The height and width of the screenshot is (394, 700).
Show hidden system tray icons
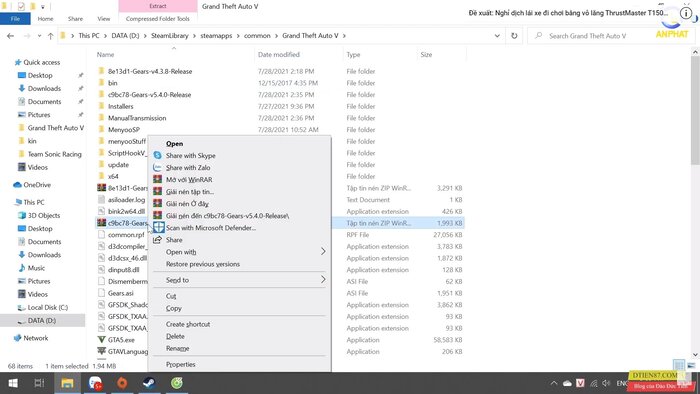click(554, 383)
